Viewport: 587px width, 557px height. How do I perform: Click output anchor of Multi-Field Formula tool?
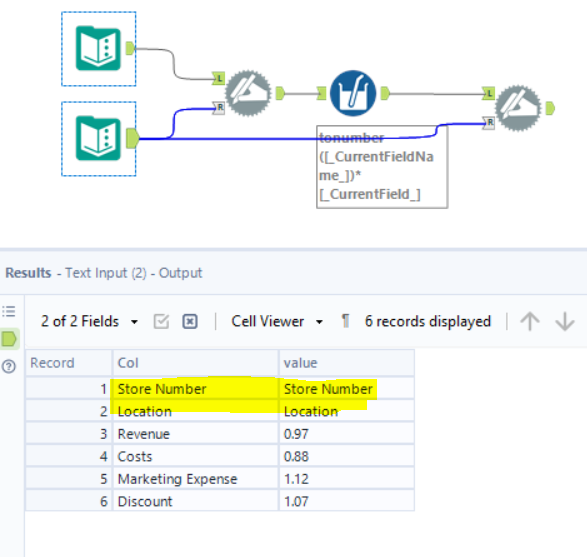[385, 93]
